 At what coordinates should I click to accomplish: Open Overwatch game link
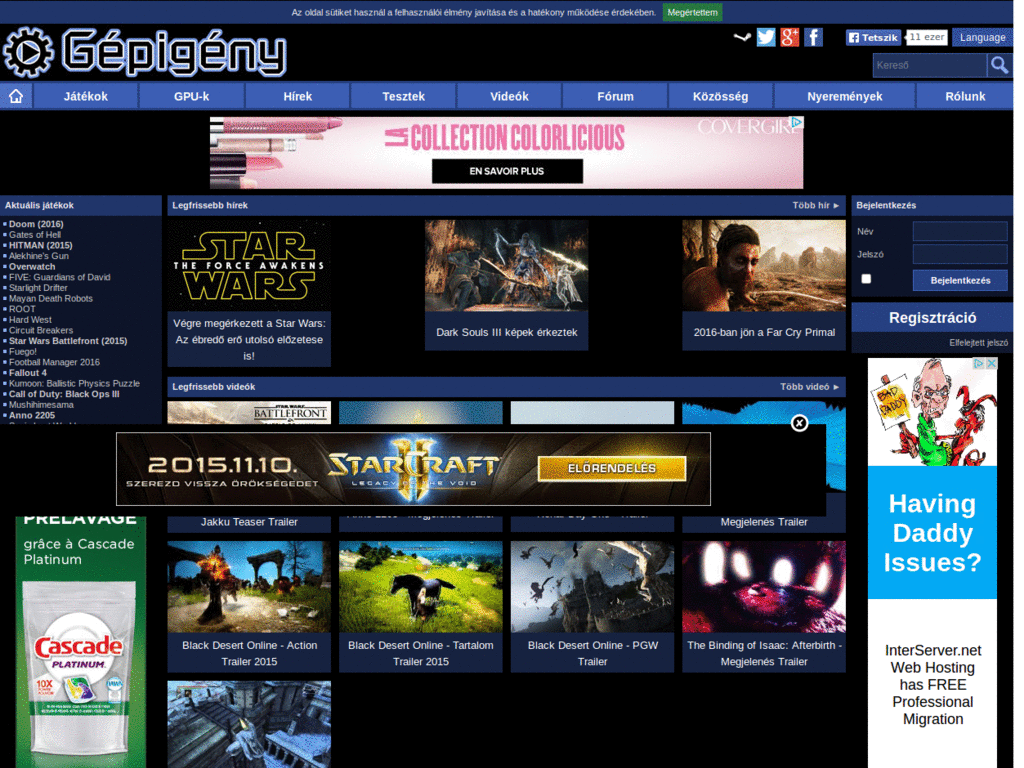32,266
